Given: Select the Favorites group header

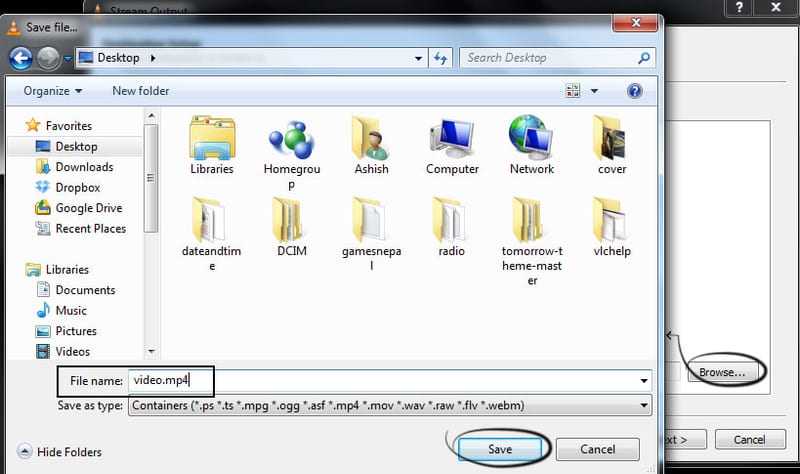Looking at the screenshot, I should point(59,126).
